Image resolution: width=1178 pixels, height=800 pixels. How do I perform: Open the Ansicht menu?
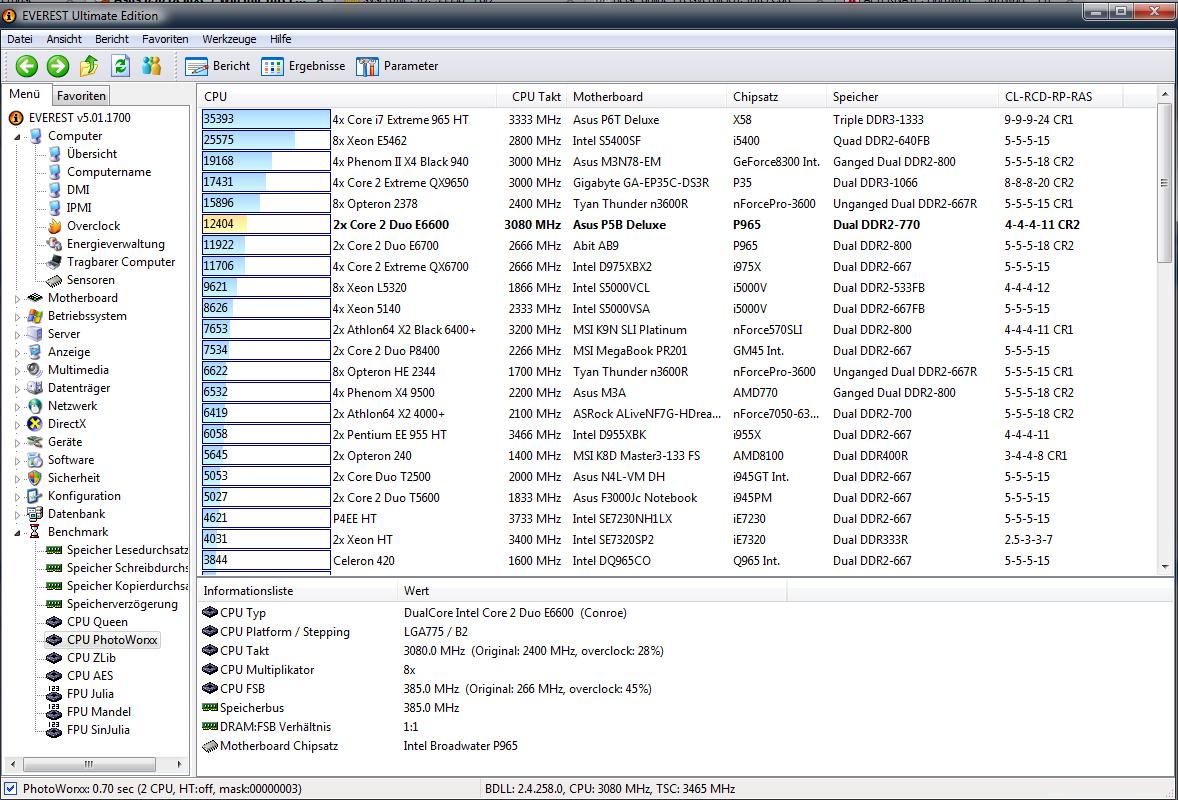point(64,39)
